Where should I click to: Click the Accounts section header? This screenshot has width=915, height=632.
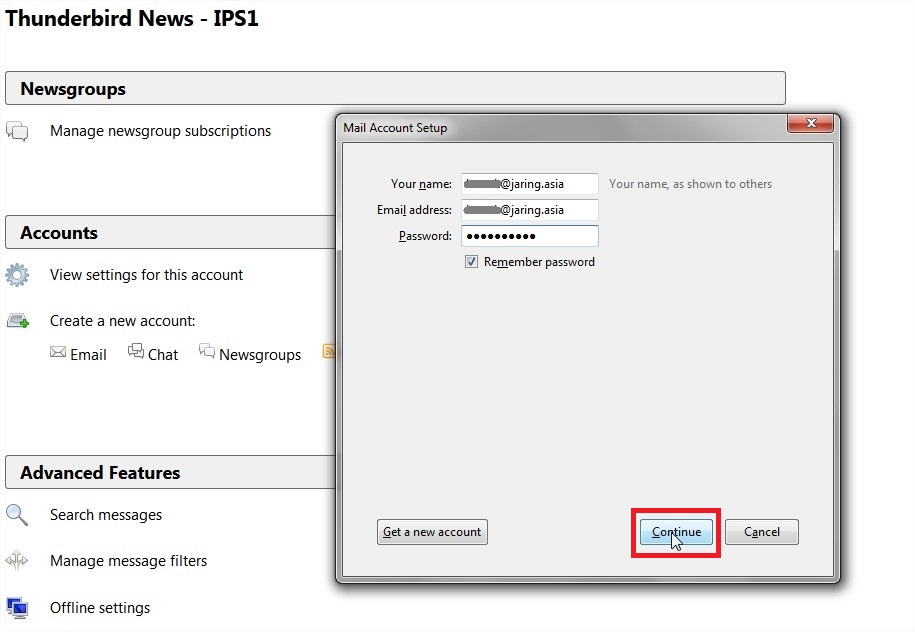[x=170, y=232]
